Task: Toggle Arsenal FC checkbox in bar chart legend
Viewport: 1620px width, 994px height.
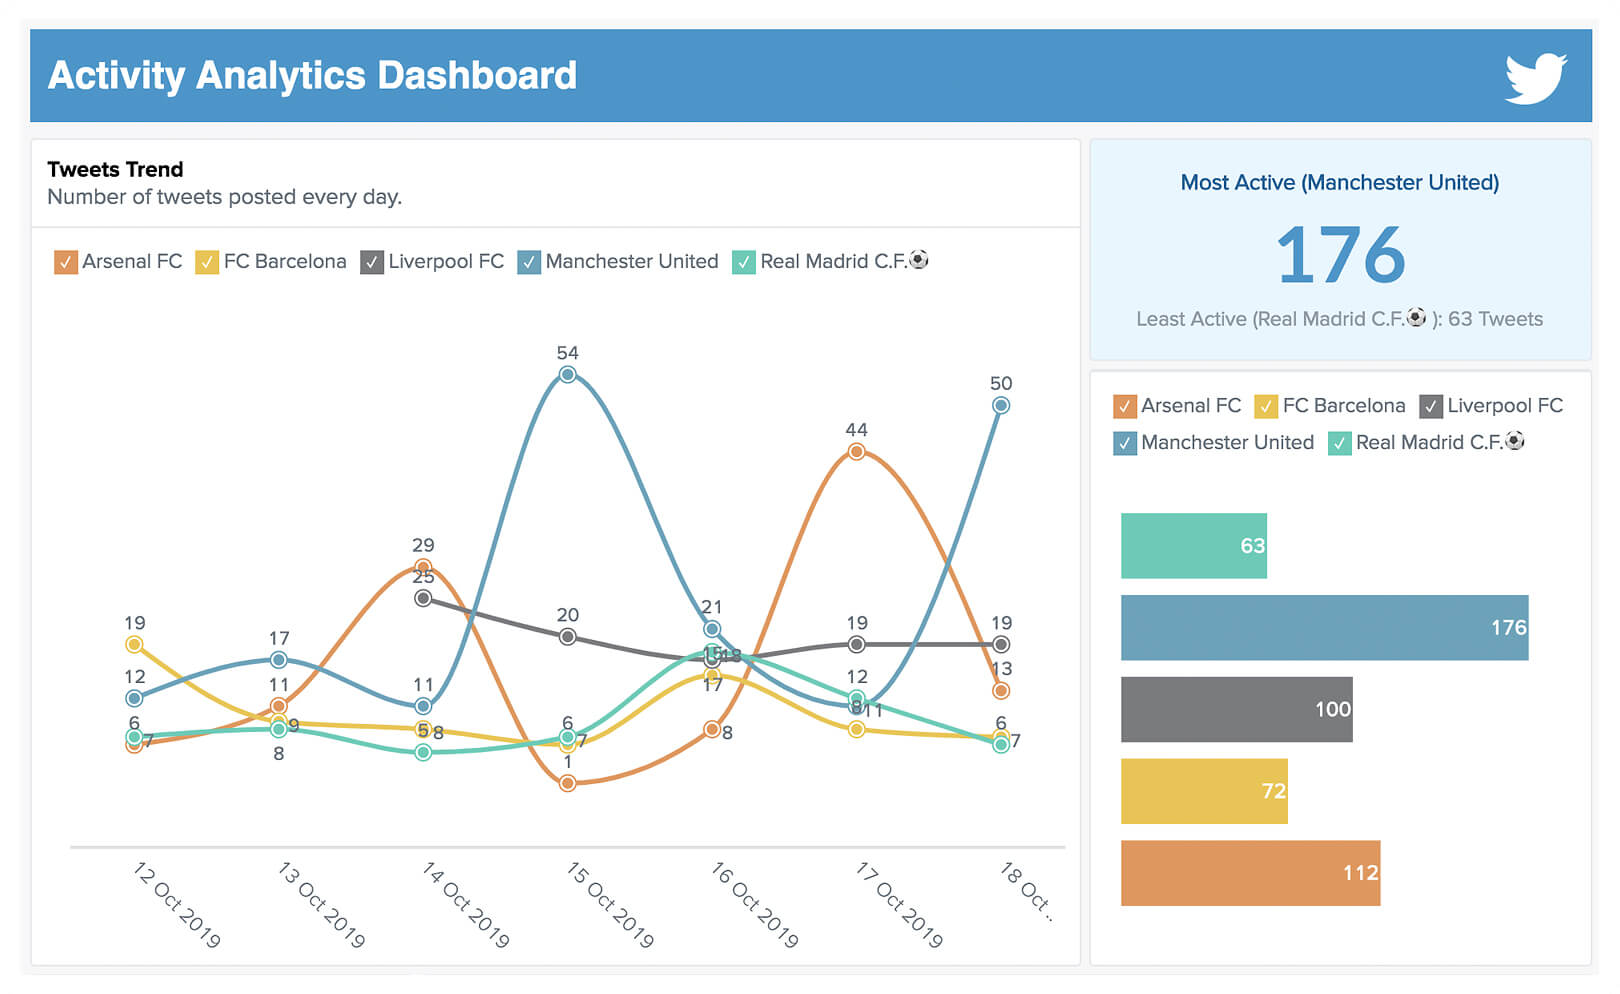Action: click(1125, 406)
